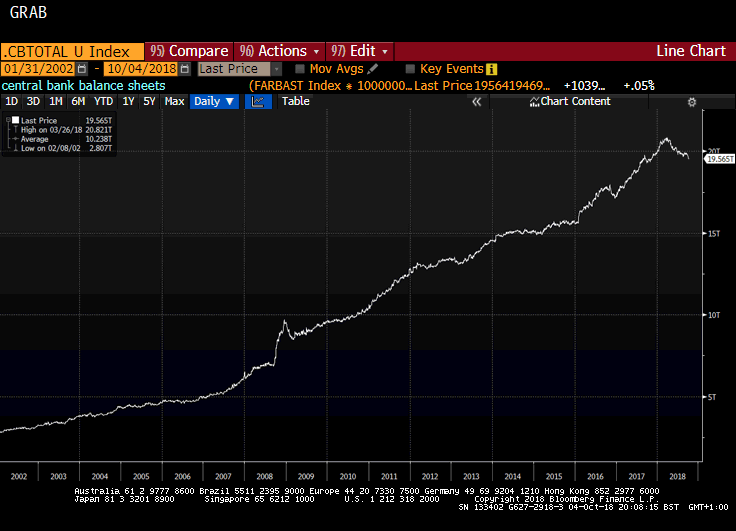Open chart settings gear icon
This screenshot has width=736, height=531.
click(691, 102)
